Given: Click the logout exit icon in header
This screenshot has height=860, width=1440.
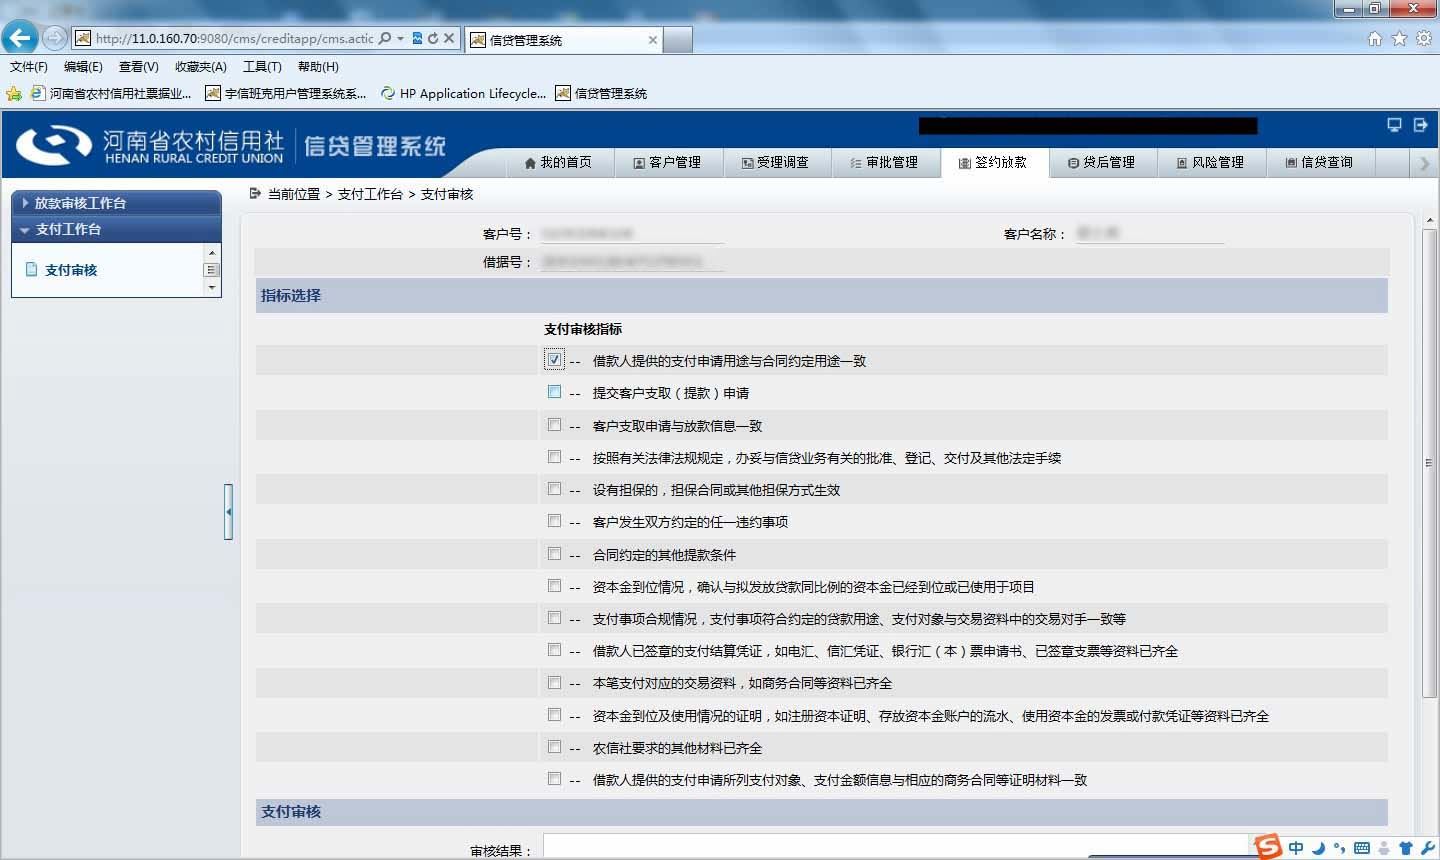Looking at the screenshot, I should tap(1420, 125).
